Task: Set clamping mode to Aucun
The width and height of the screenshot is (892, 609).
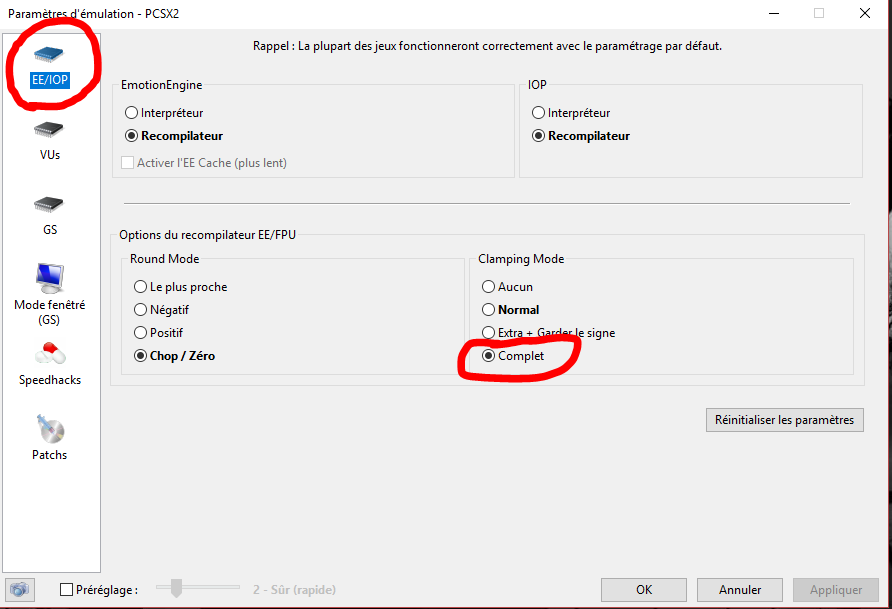Action: pos(489,287)
